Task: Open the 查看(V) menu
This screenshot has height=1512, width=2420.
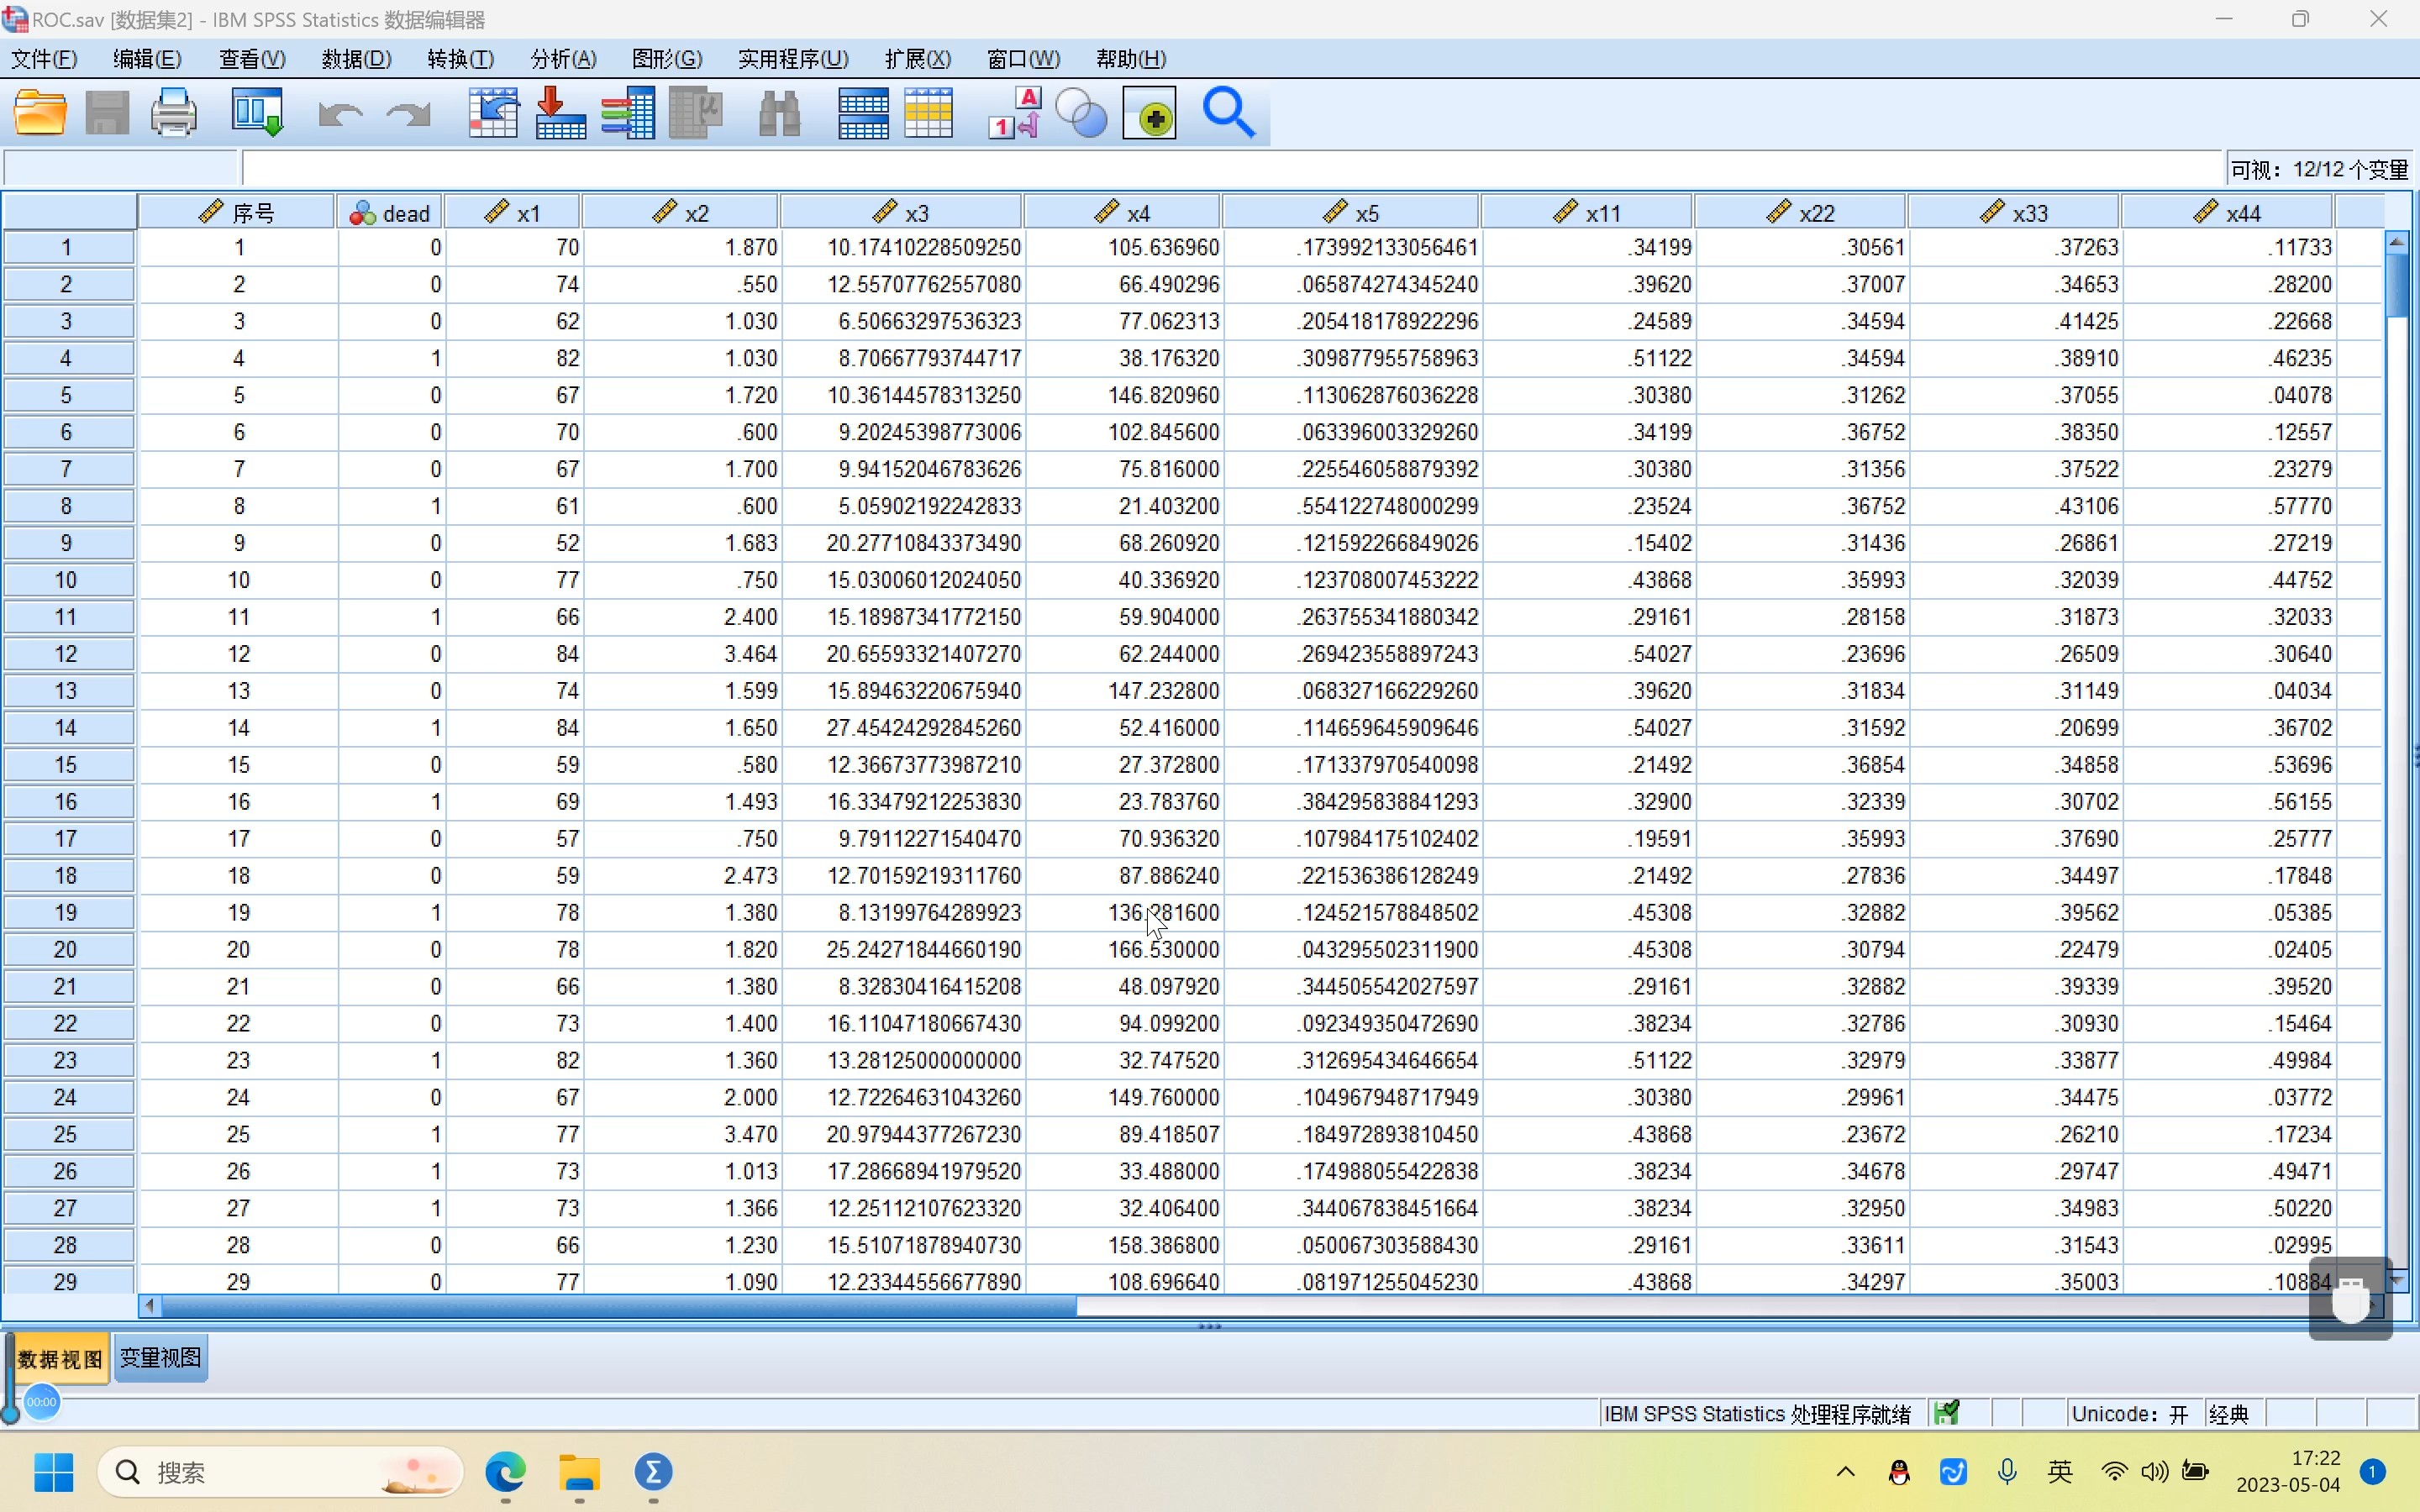Action: 252,59
